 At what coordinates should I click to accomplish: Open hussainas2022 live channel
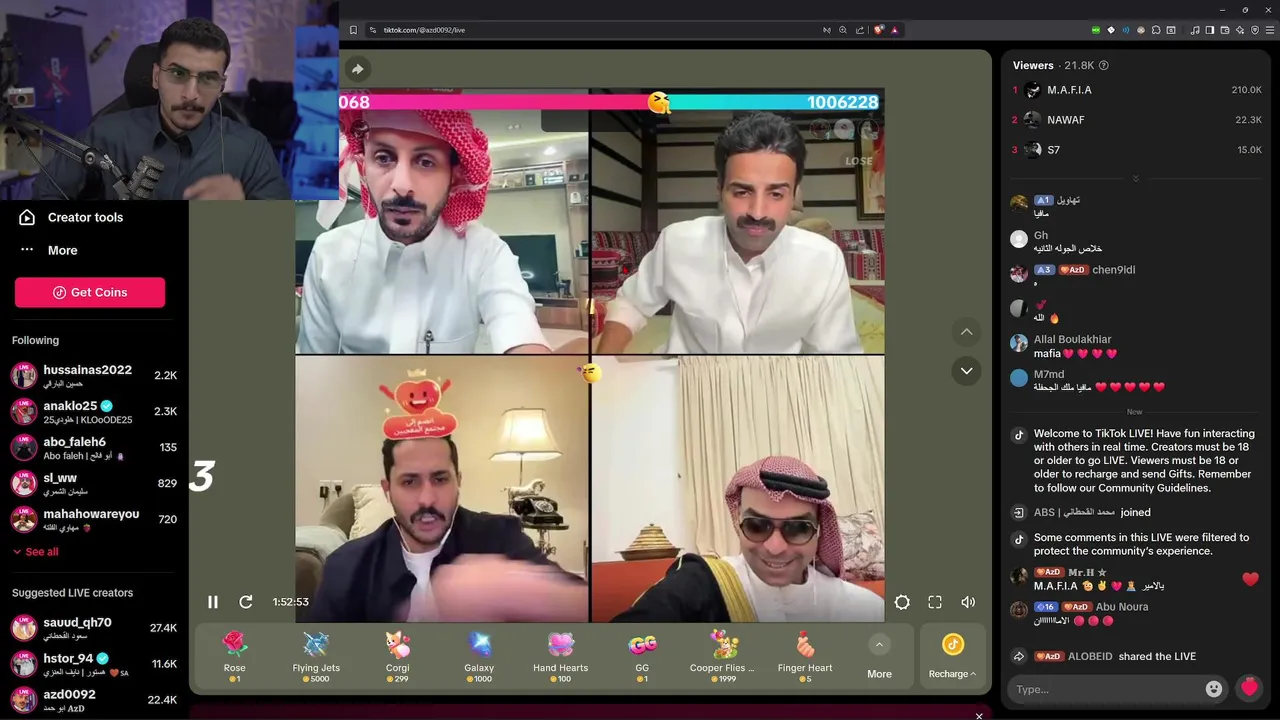click(94, 375)
